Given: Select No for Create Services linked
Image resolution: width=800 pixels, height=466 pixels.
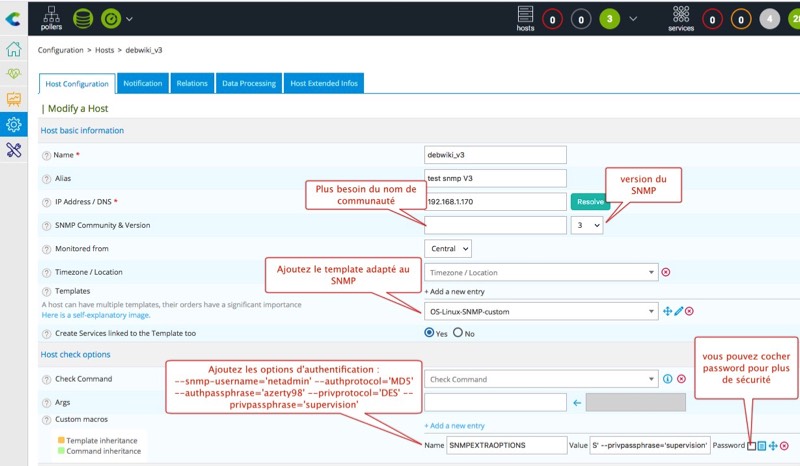Looking at the screenshot, I should click(459, 333).
